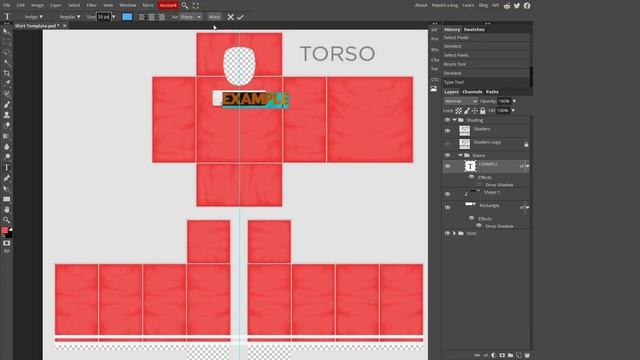
Task: Select the Eyedropper tool
Action: coord(7,83)
